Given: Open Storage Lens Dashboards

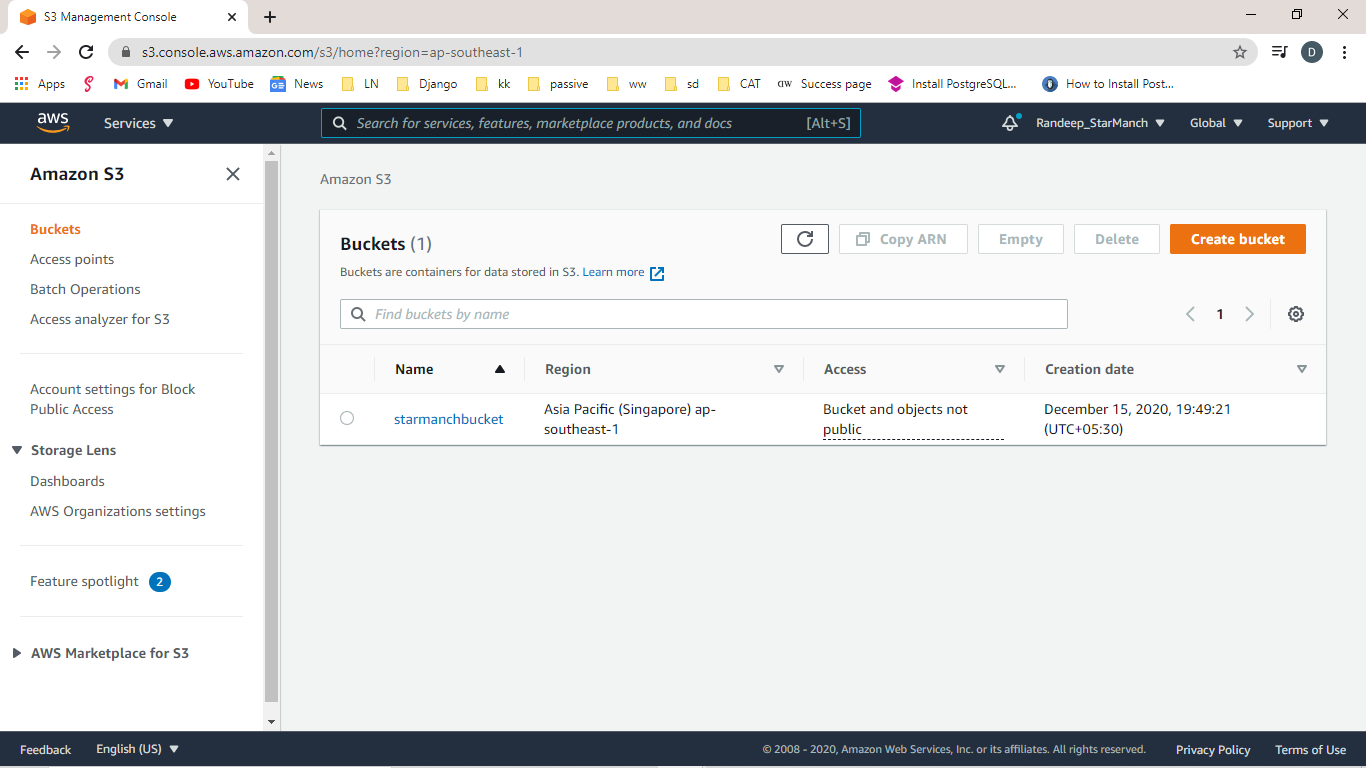Looking at the screenshot, I should point(67,481).
